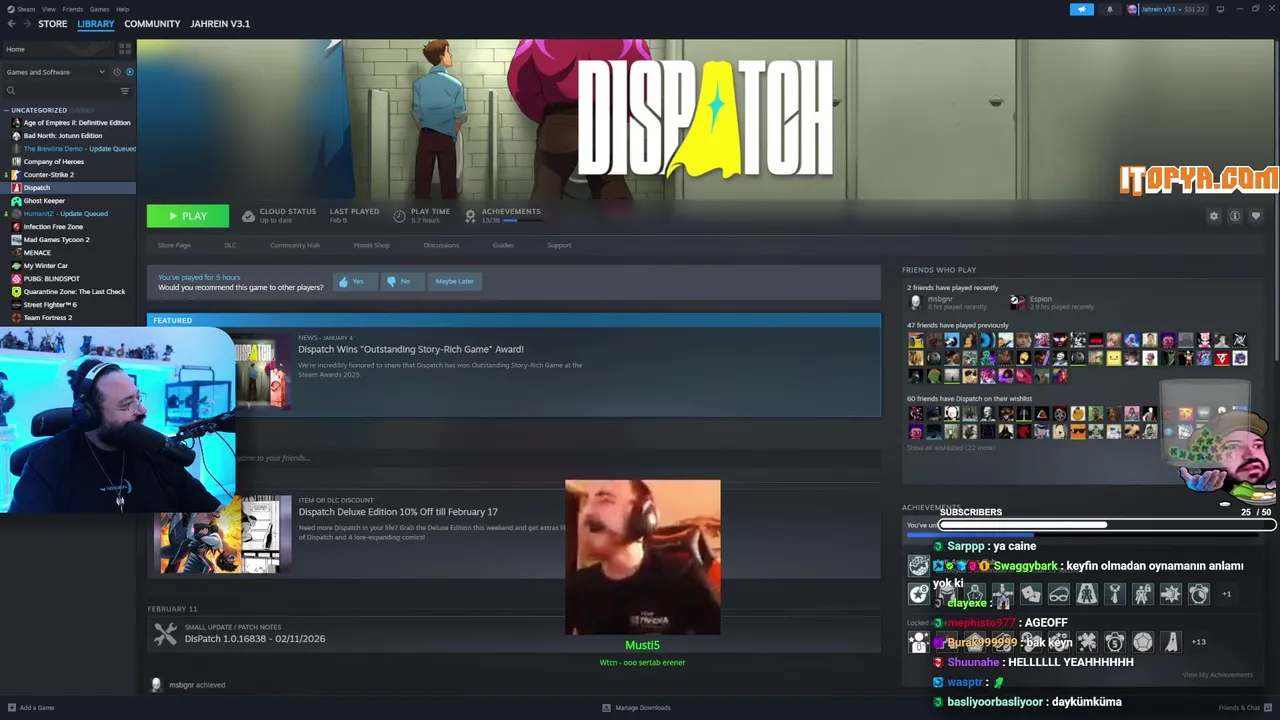Open the Help menu

[x=122, y=9]
